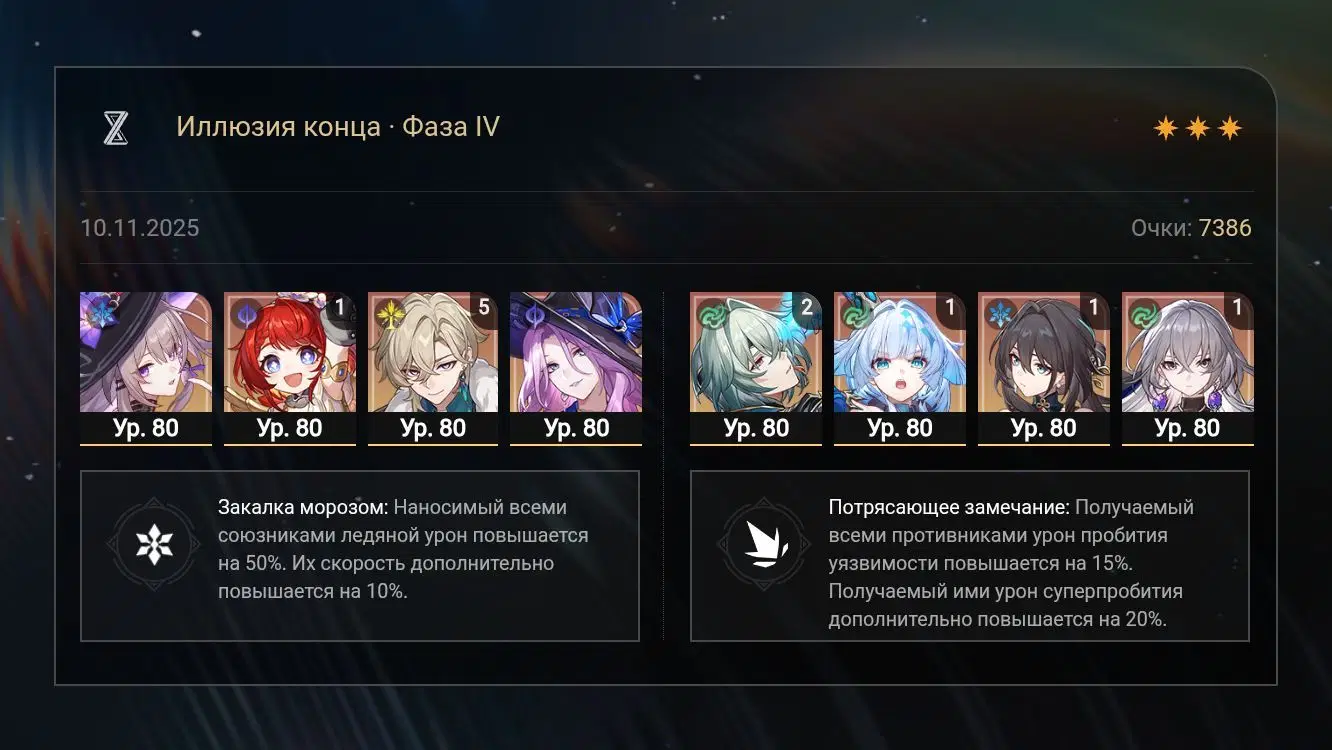The height and width of the screenshot is (750, 1332).
Task: Click the date 10.11.2025
Action: 140,228
